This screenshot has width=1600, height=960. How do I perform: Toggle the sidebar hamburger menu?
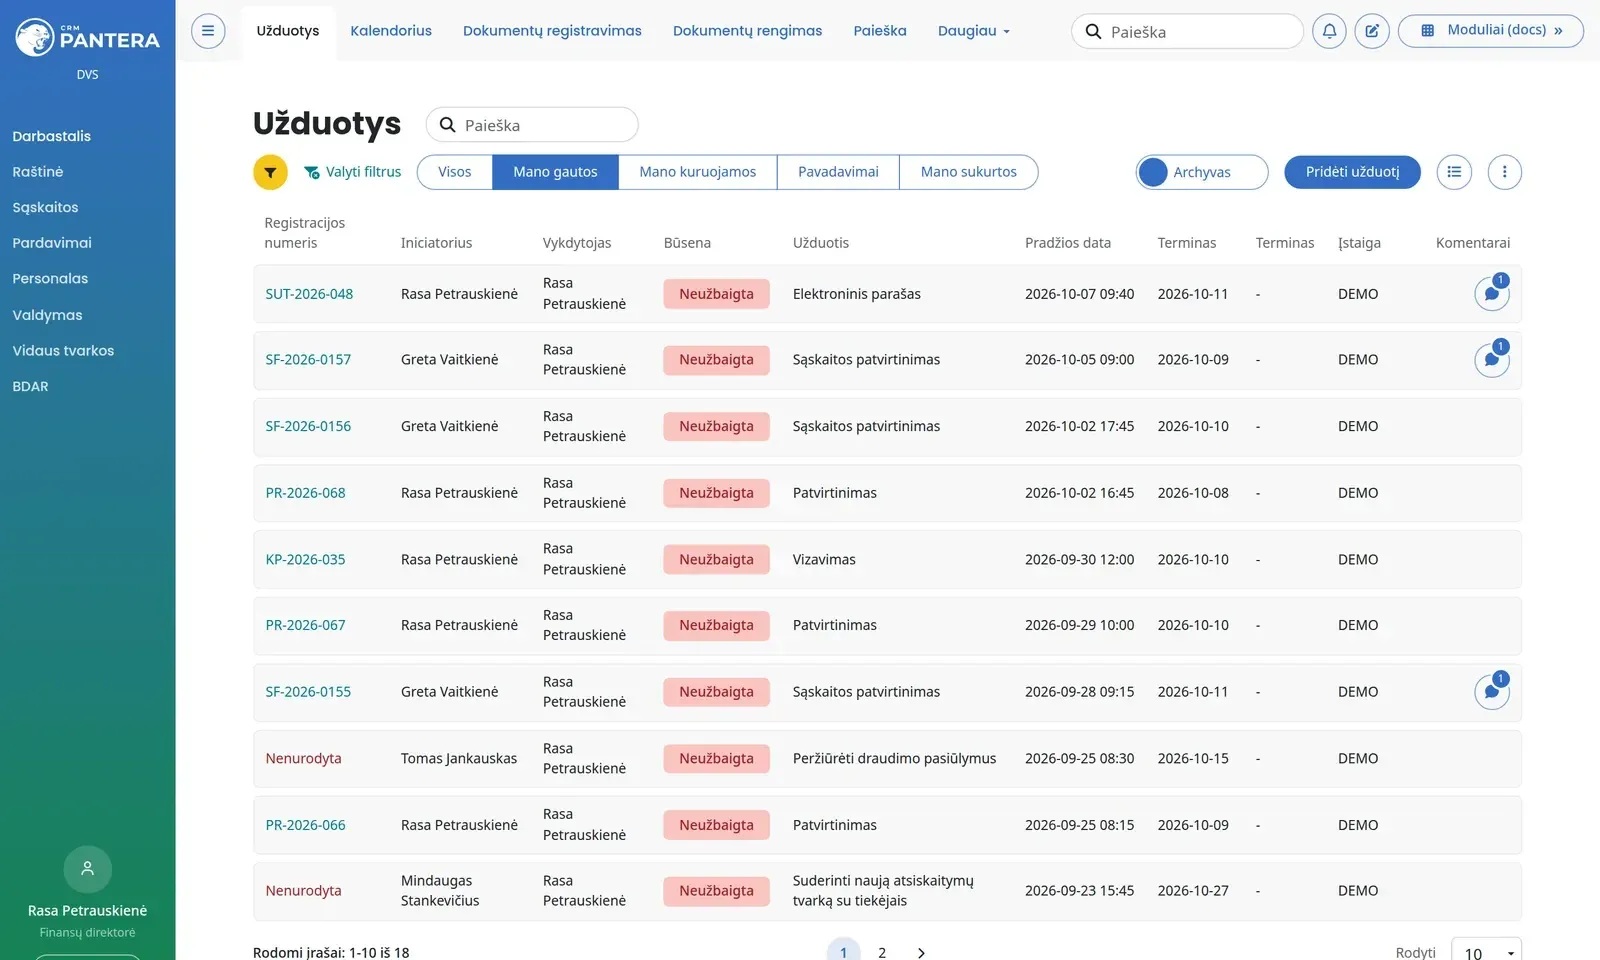(208, 31)
